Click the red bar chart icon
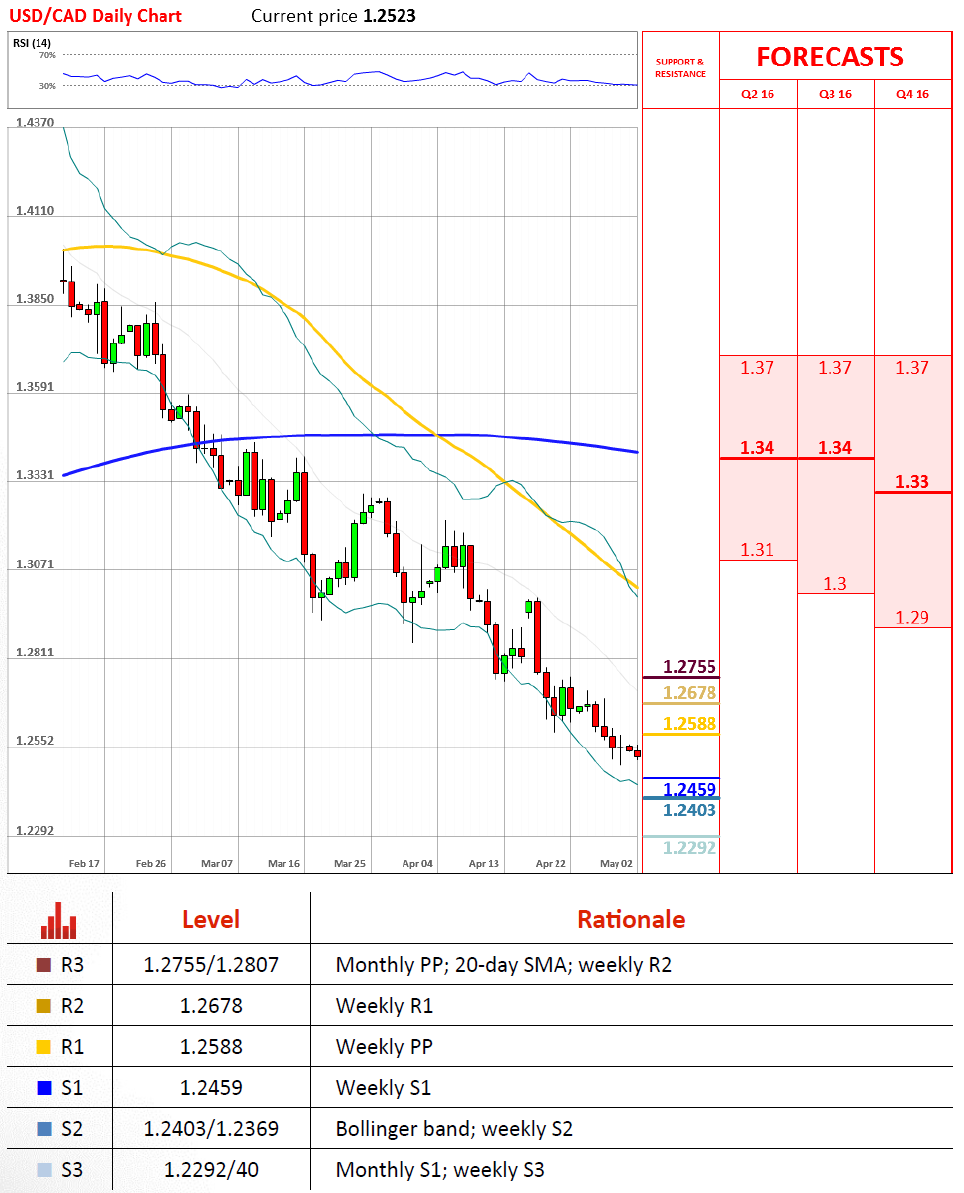Viewport: 964px width, 1193px height. pos(59,921)
